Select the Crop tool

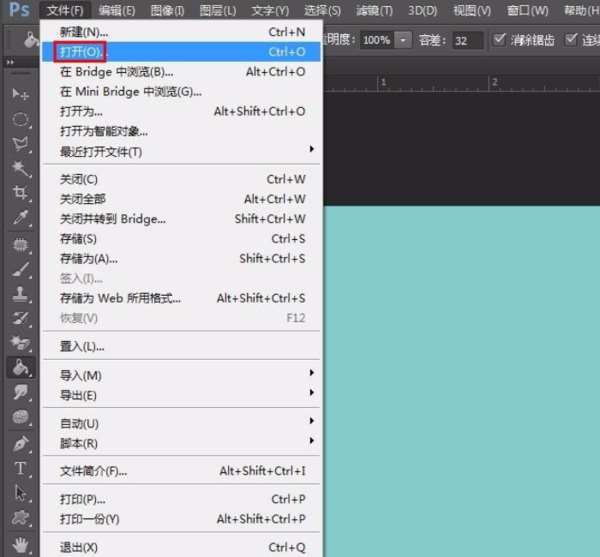[20, 193]
